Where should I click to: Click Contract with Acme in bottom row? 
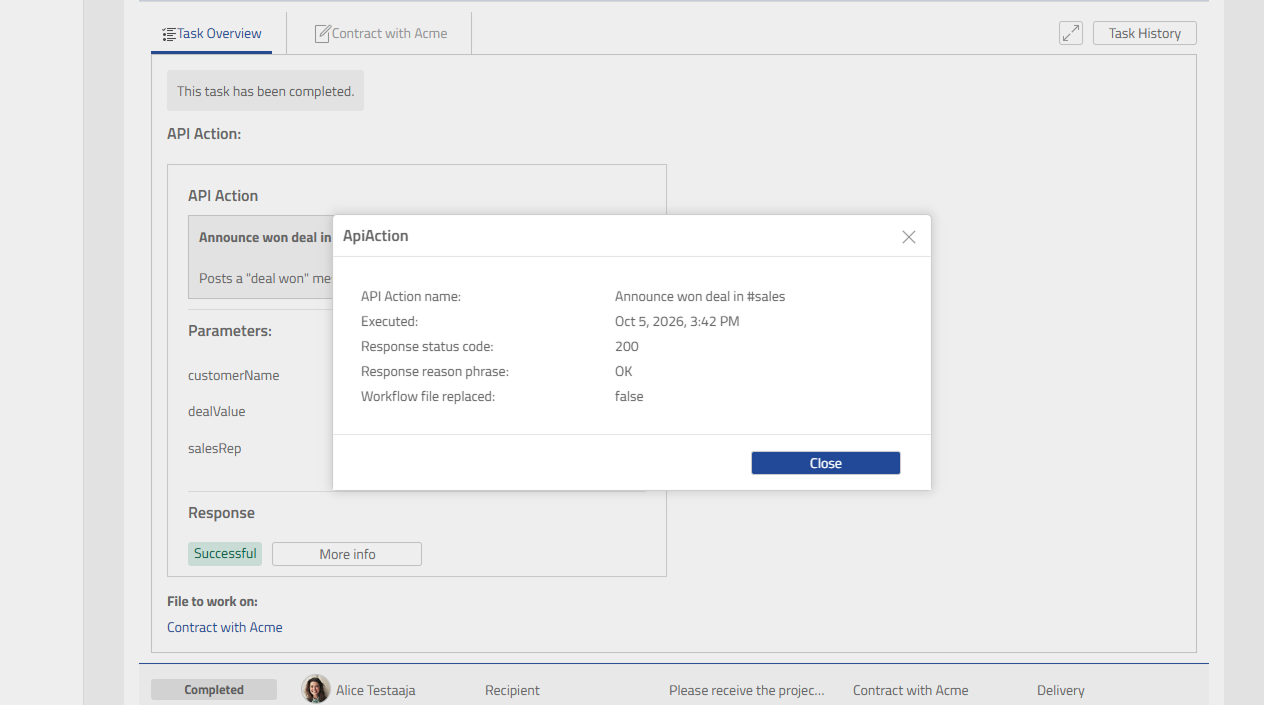click(x=911, y=690)
